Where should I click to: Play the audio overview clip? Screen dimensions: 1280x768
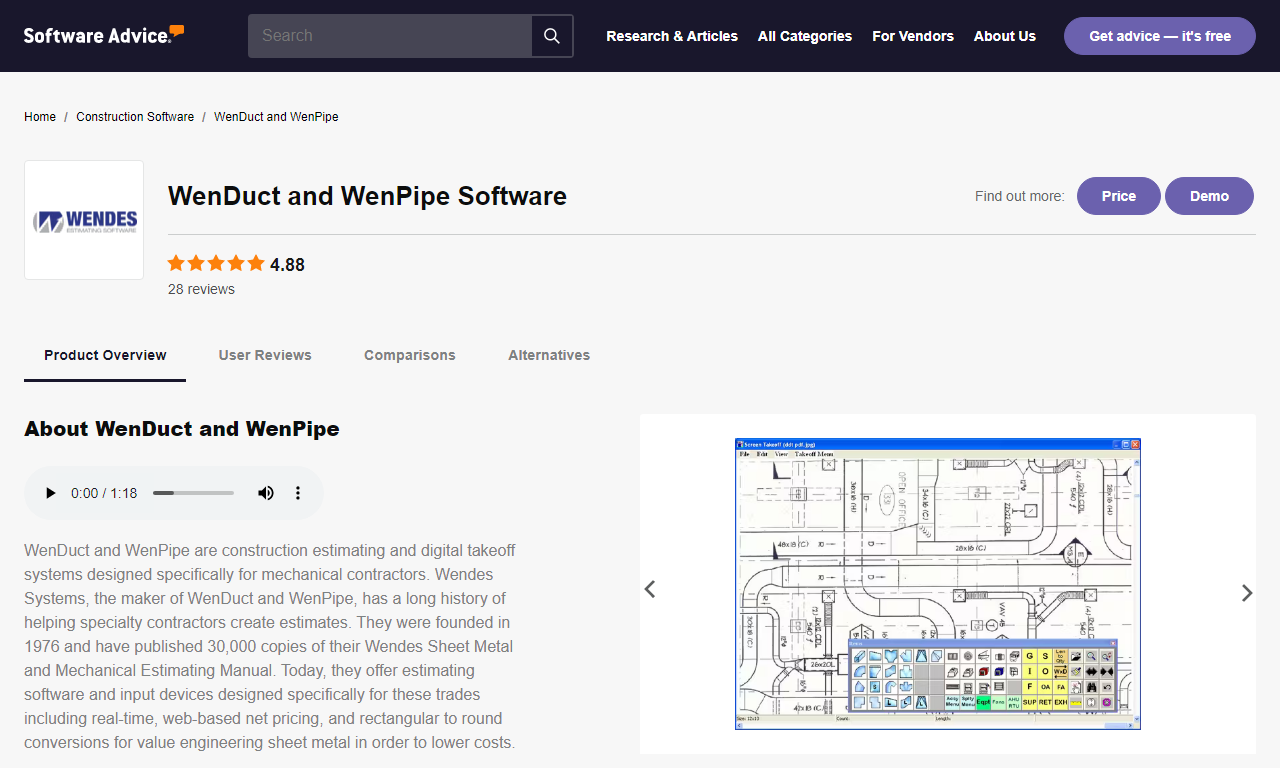[50, 493]
